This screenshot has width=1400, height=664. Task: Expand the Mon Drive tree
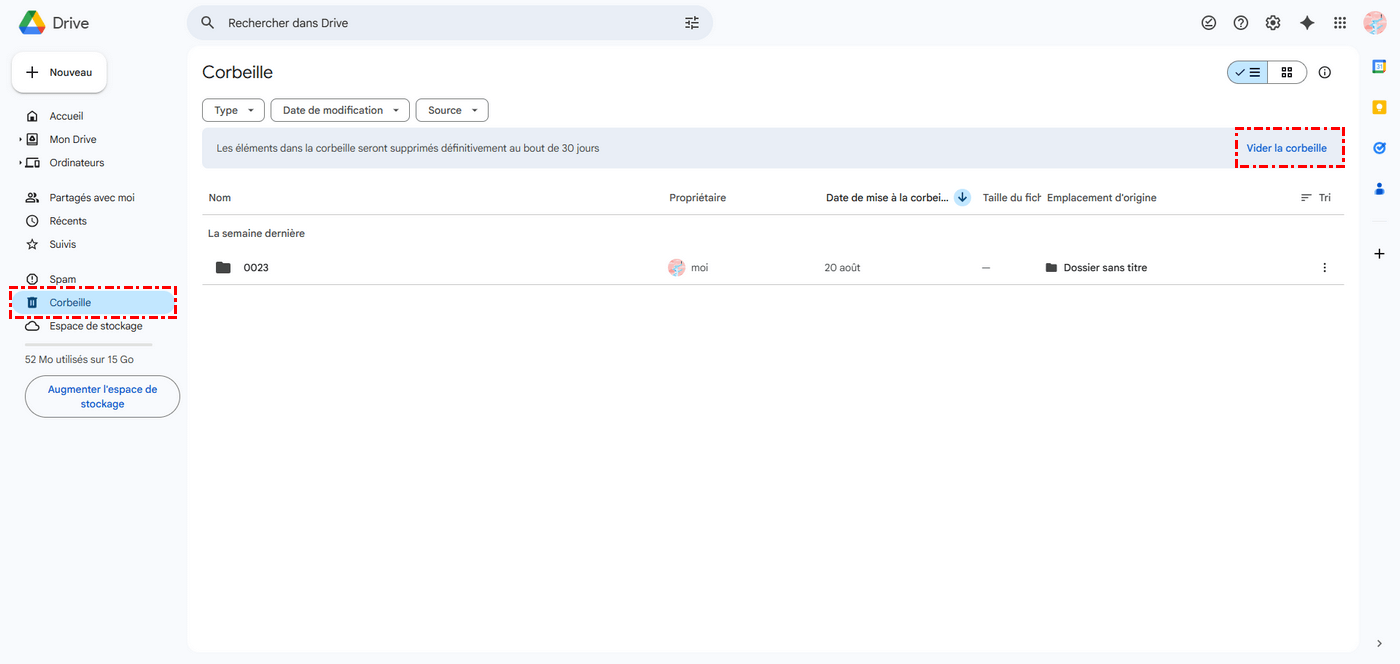[x=20, y=140]
